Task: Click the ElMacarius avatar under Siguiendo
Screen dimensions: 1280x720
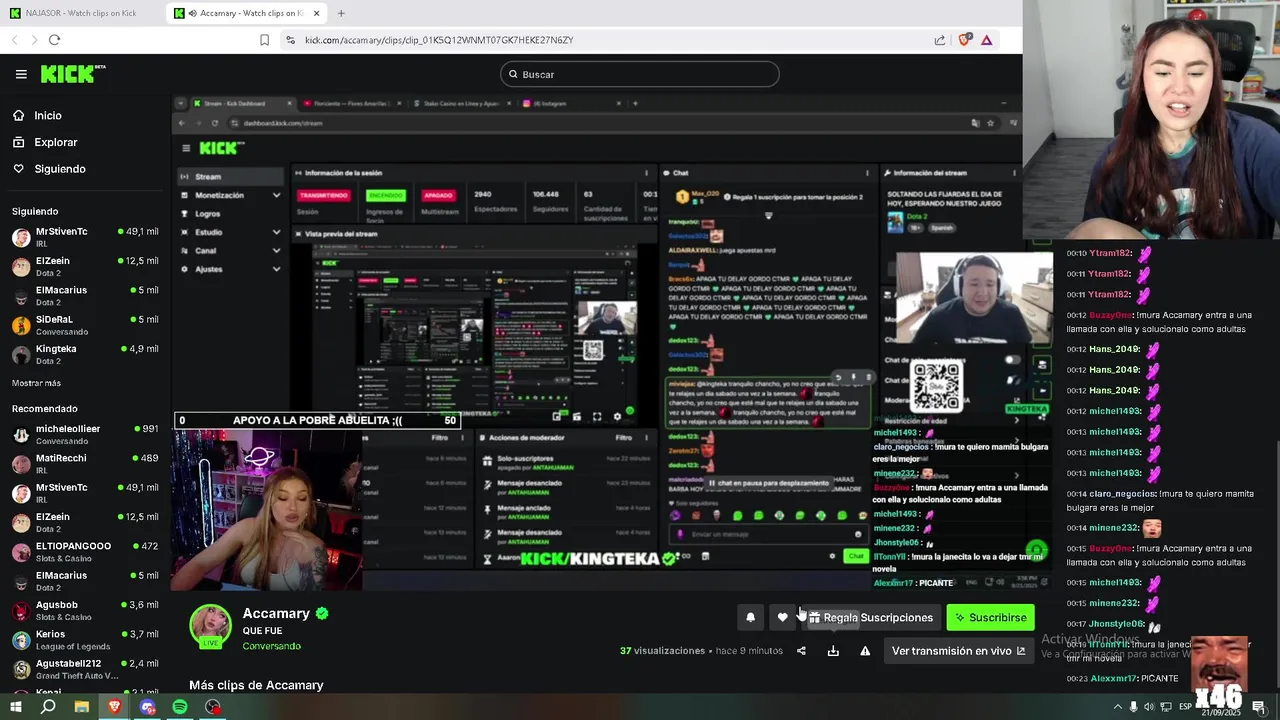Action: click(x=21, y=296)
